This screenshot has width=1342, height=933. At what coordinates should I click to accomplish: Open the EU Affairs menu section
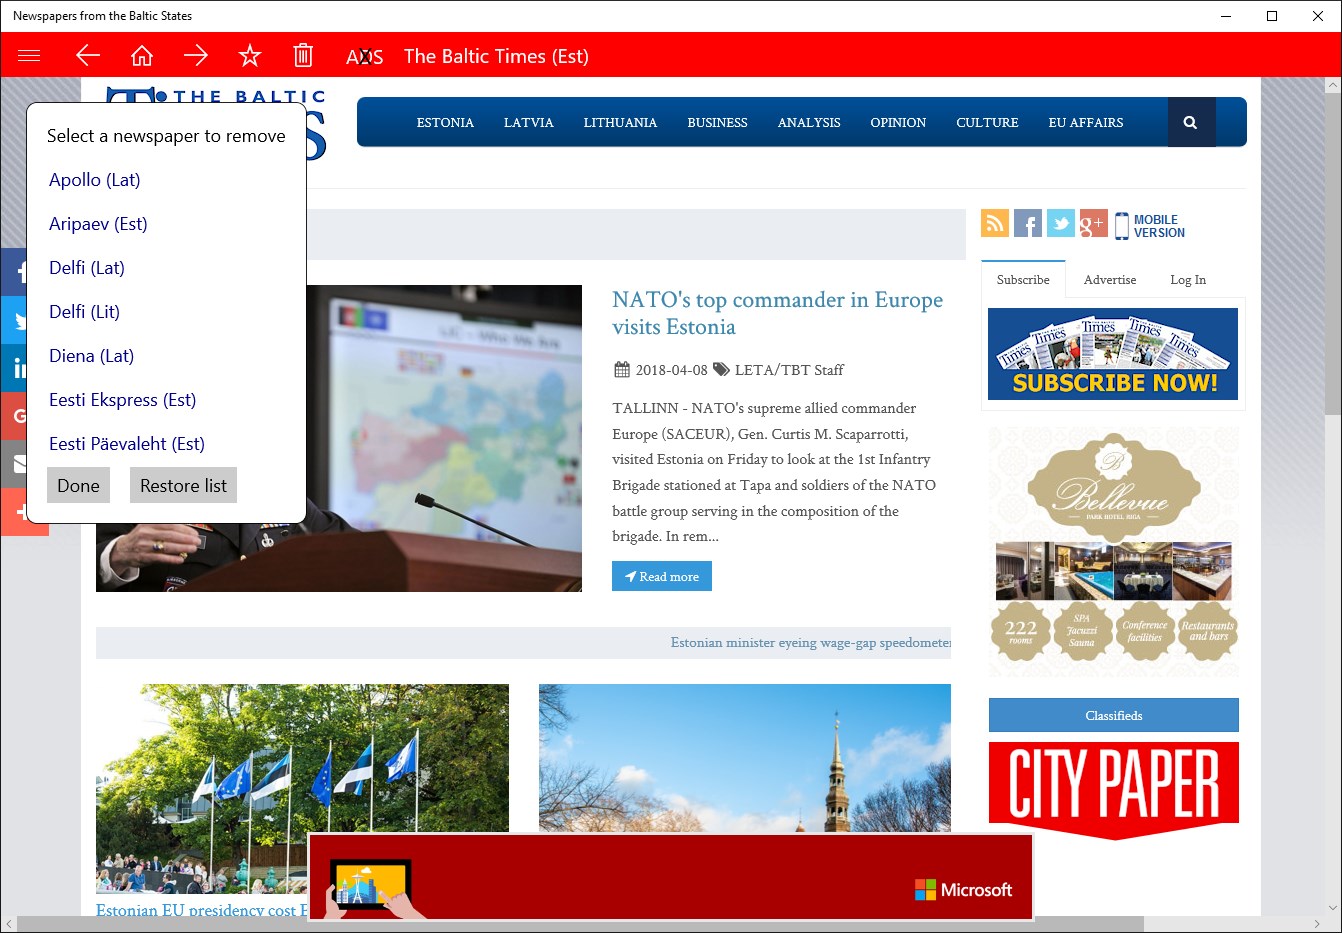click(x=1086, y=122)
